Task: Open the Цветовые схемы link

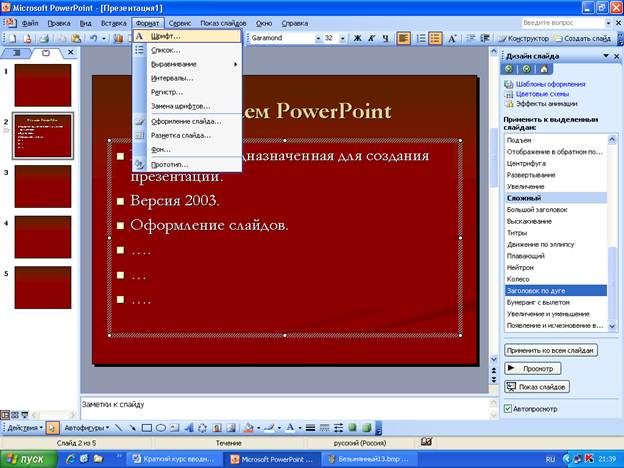Action: pyautogui.click(x=542, y=94)
